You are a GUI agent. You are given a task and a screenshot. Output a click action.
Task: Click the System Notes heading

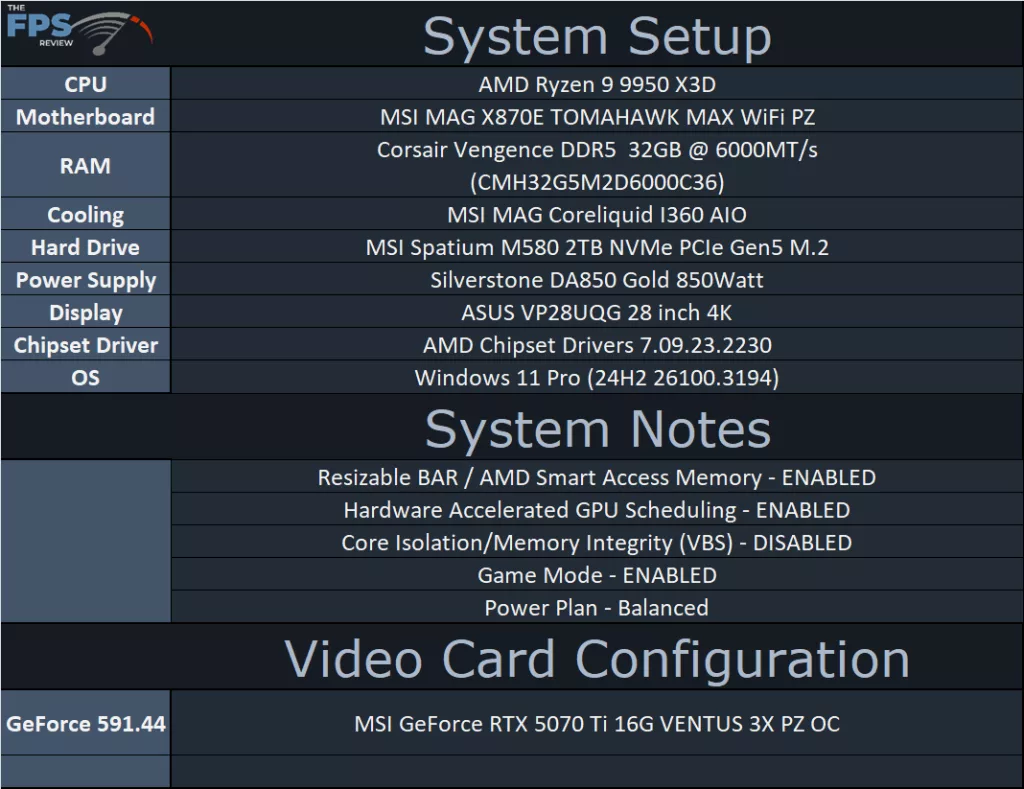(597, 429)
